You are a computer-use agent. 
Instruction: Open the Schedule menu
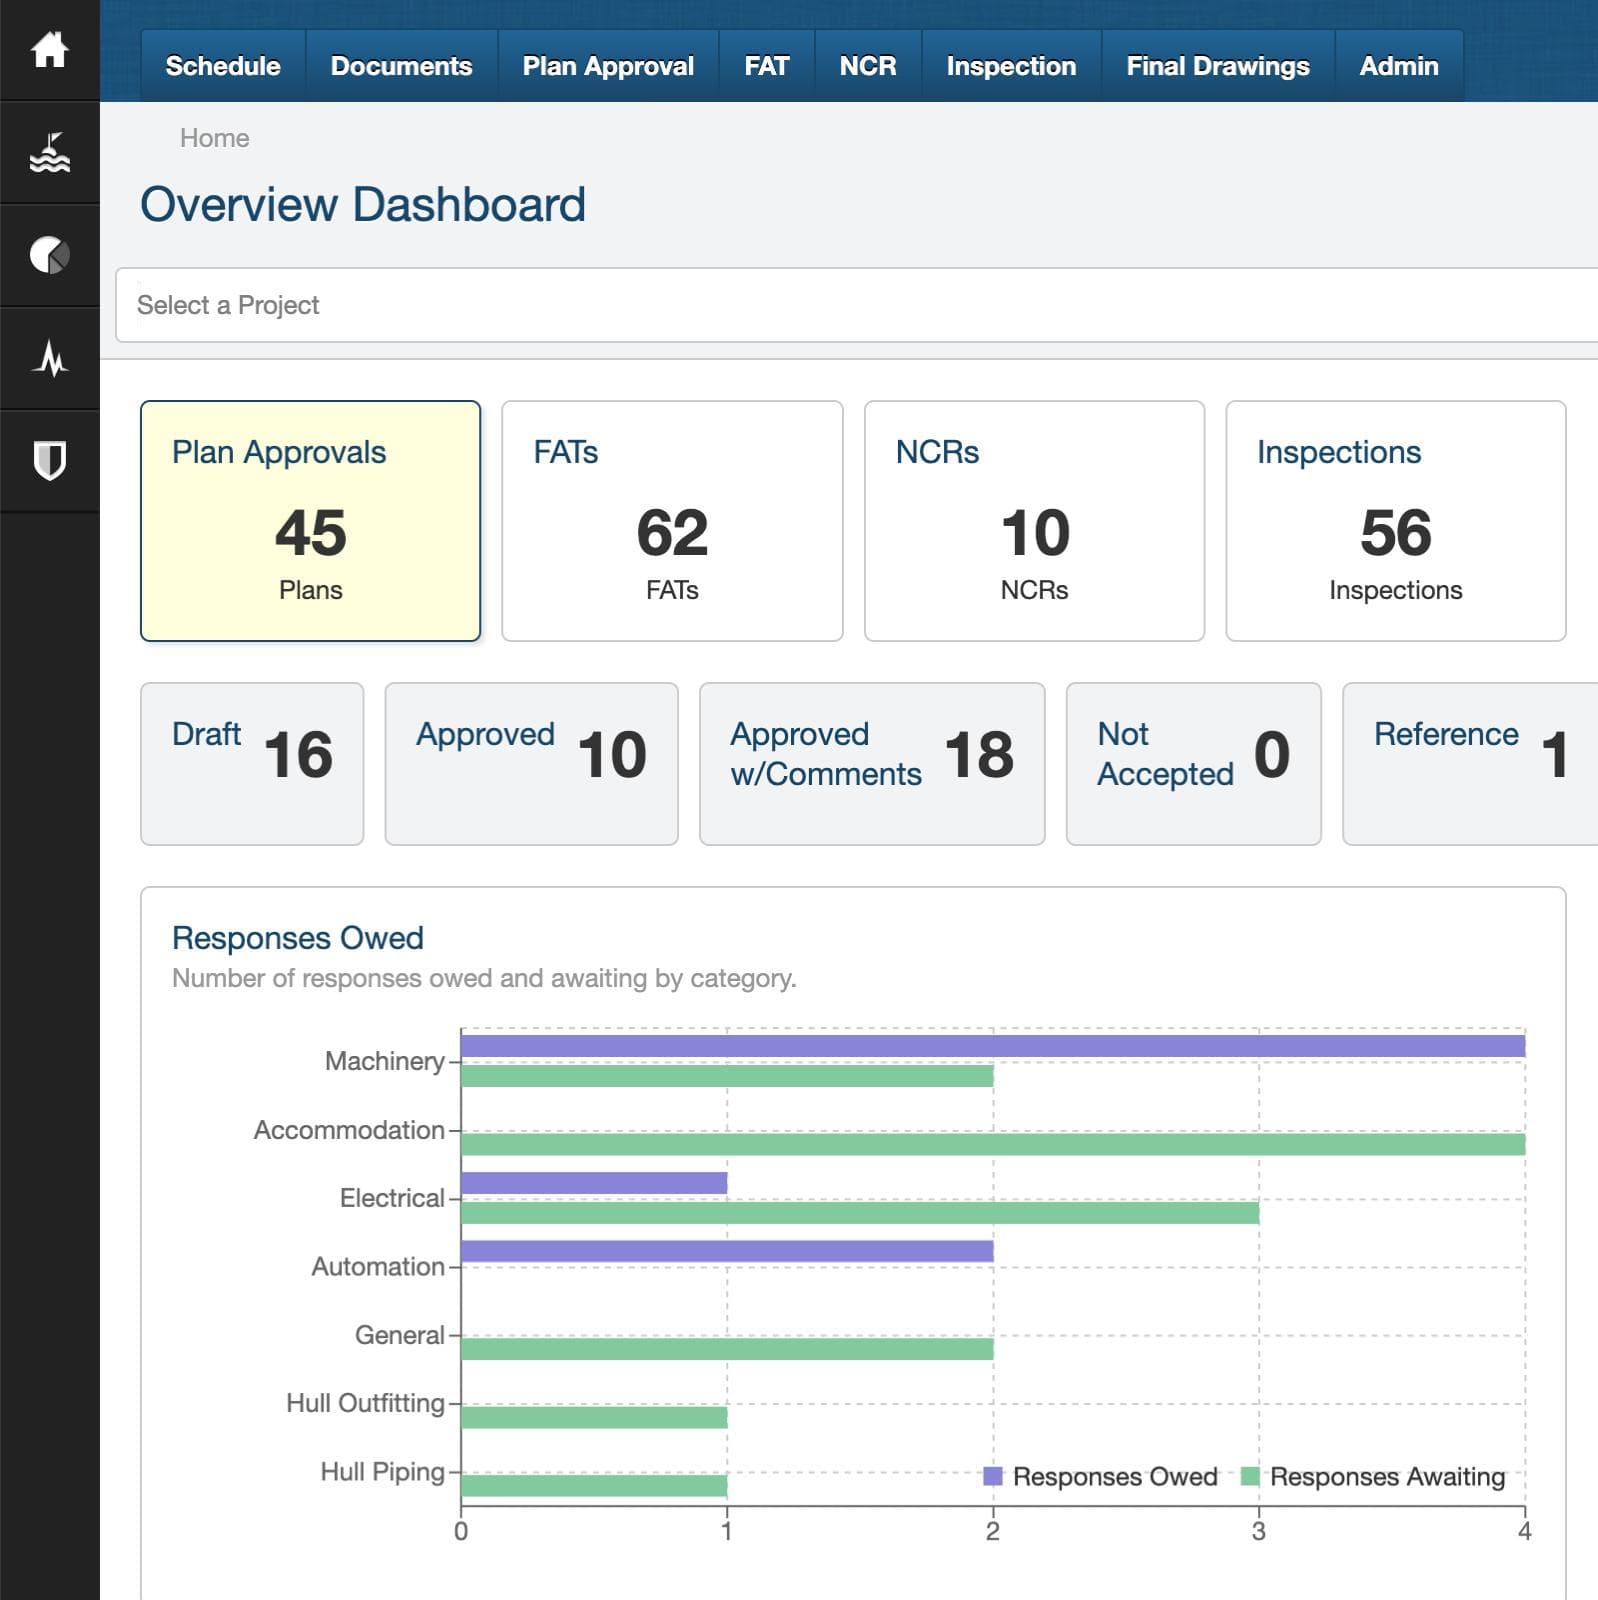click(x=223, y=66)
